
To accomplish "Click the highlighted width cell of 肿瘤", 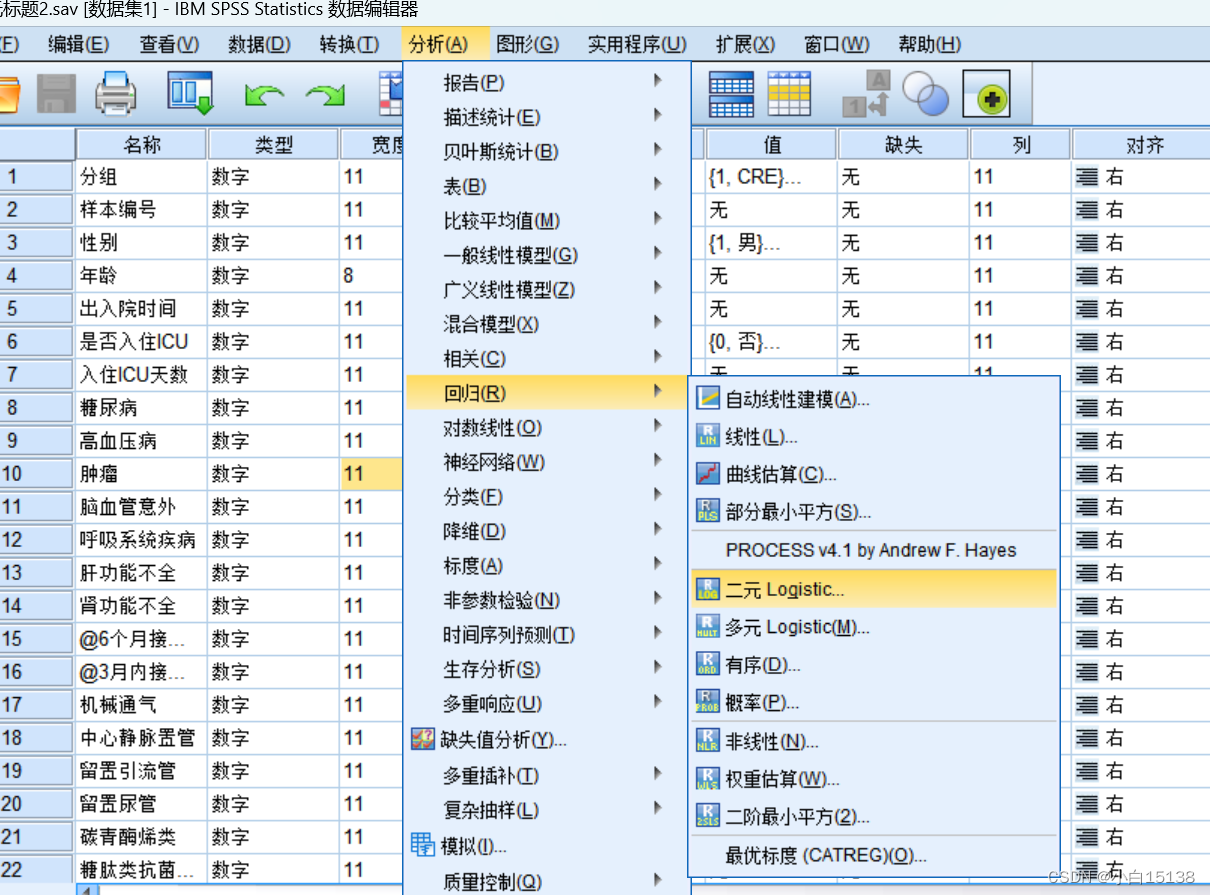I will (371, 474).
